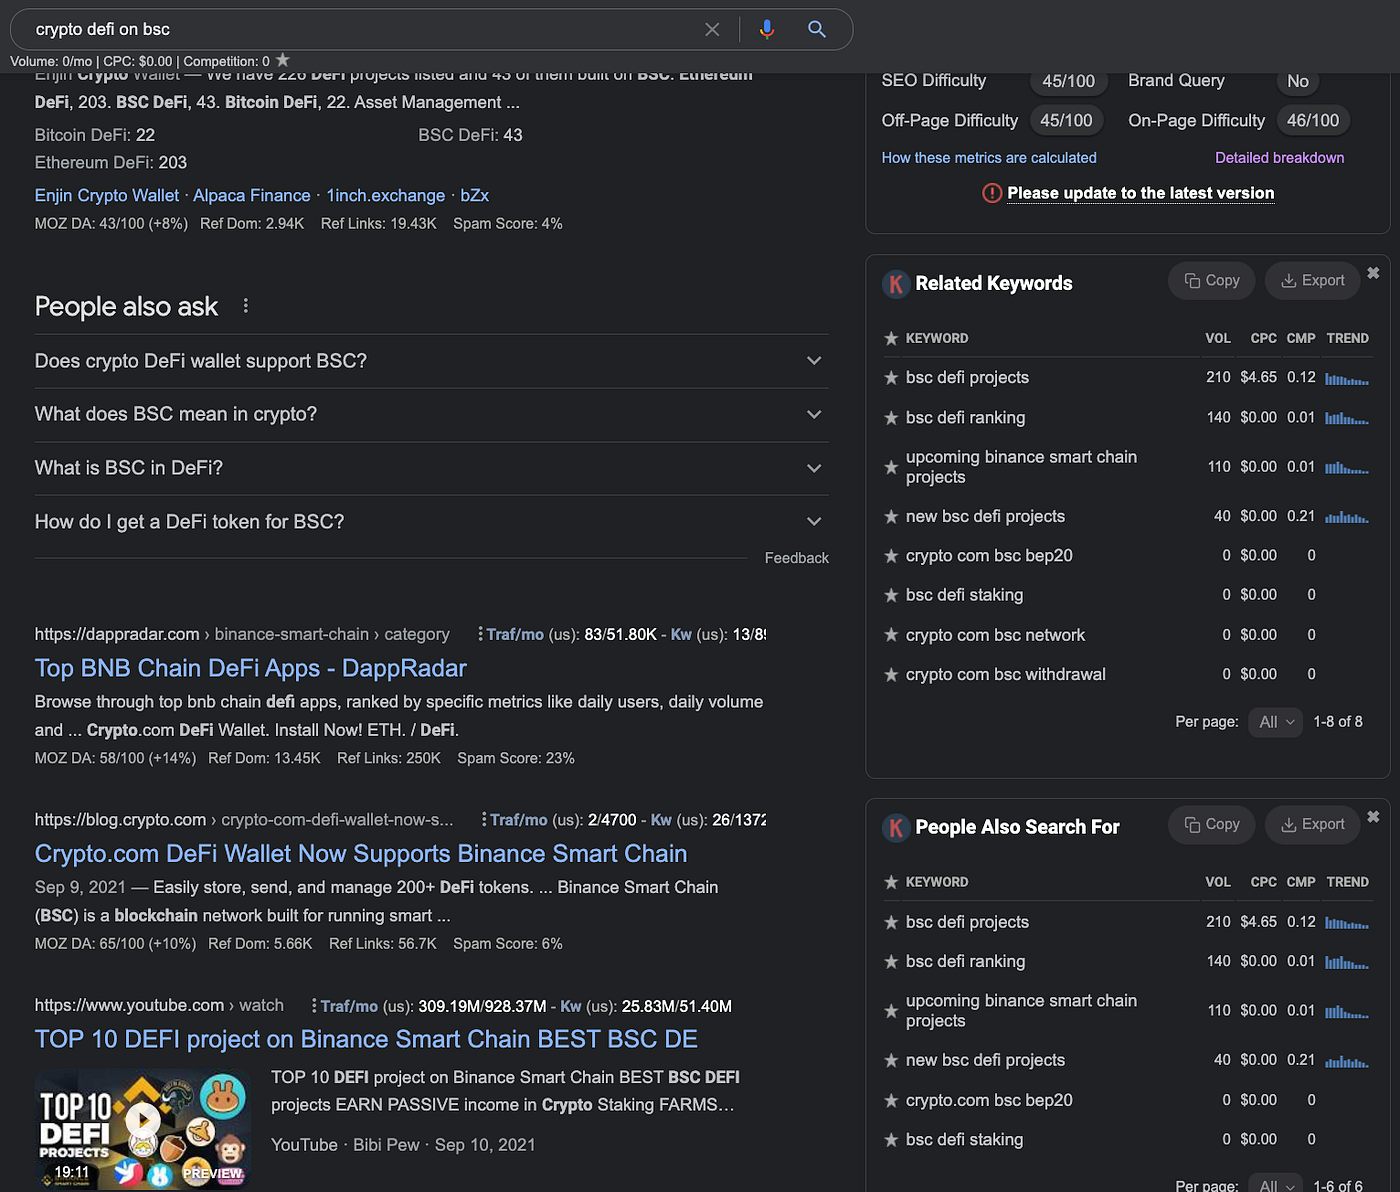Image resolution: width=1400 pixels, height=1192 pixels.
Task: Click the Brand Query 'No' value
Action: (1298, 81)
